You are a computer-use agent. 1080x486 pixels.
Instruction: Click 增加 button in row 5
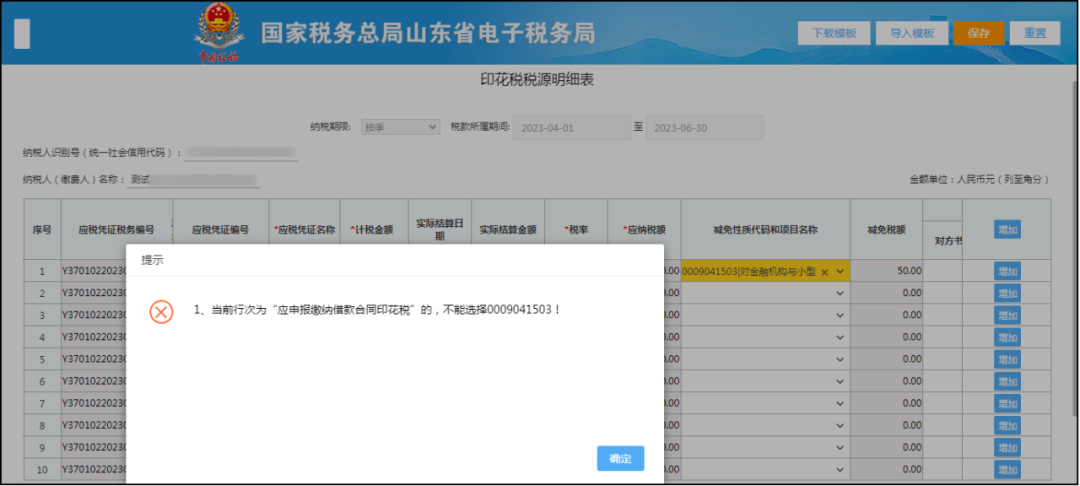(1007, 359)
